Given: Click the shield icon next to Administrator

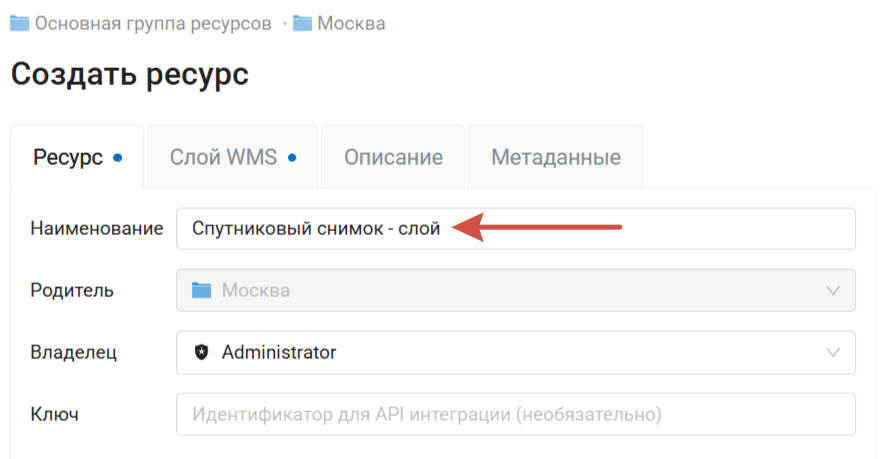Looking at the screenshot, I should coord(202,352).
